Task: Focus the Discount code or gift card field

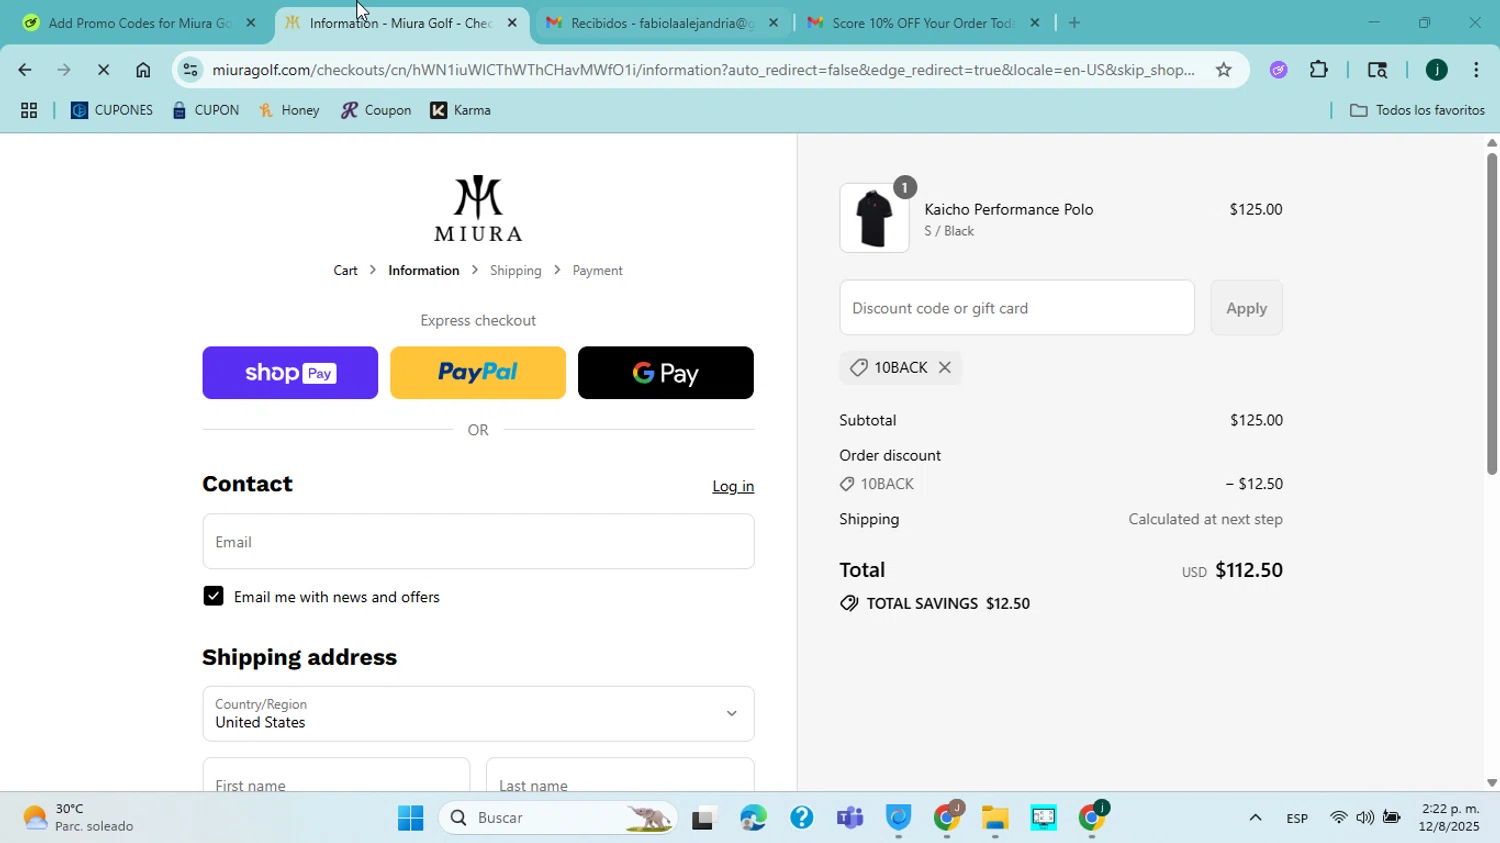Action: pyautogui.click(x=1016, y=308)
